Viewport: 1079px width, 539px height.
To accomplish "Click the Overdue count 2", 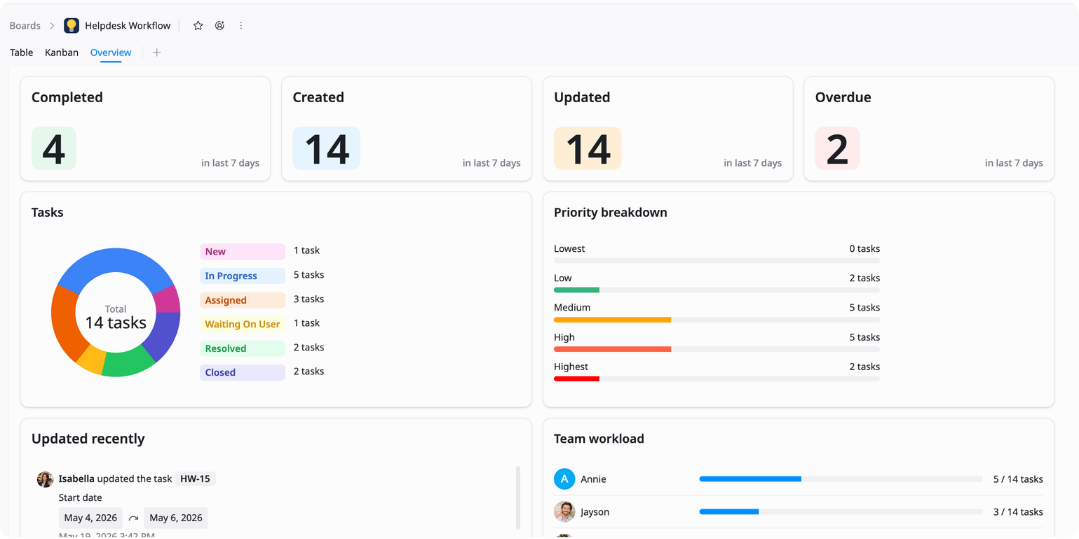I will coord(837,148).
